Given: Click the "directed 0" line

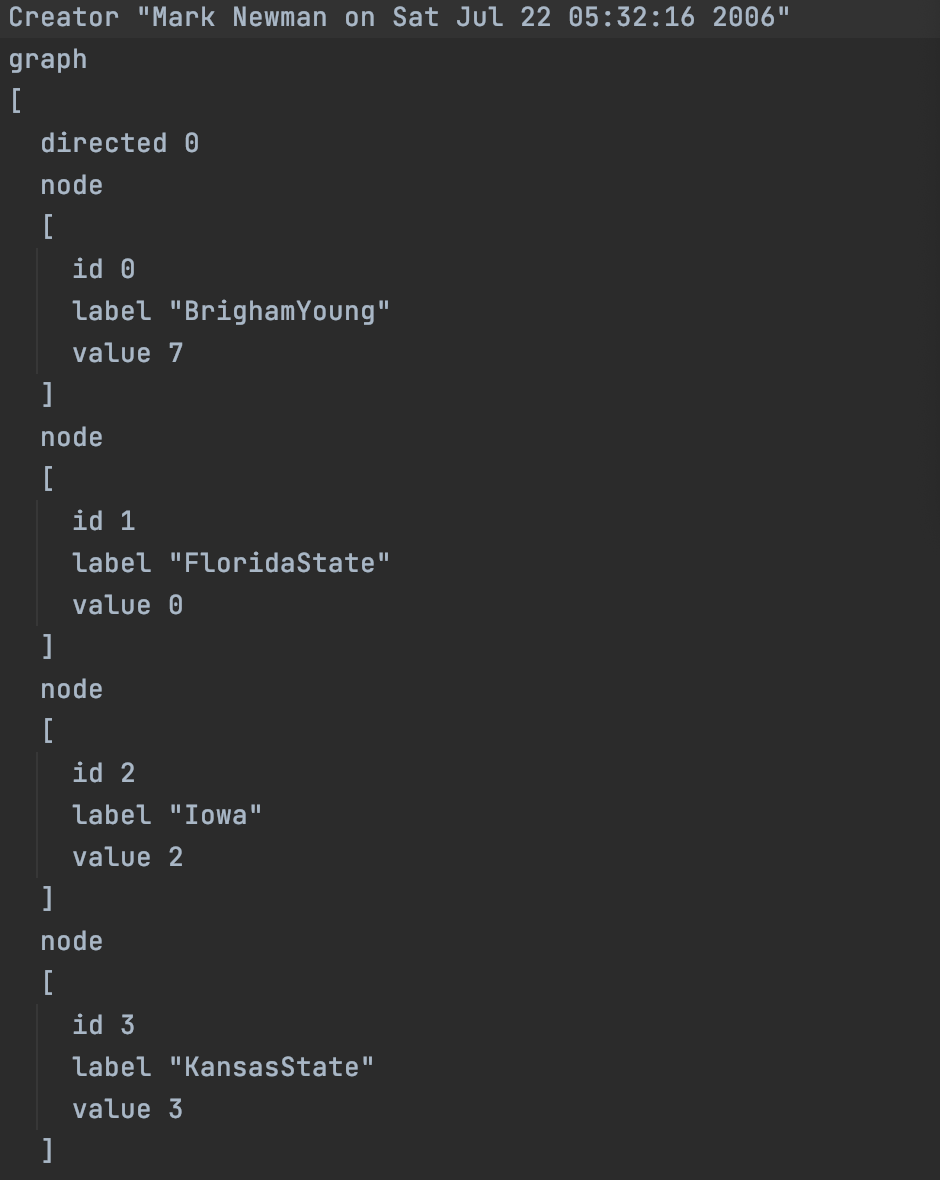Looking at the screenshot, I should [x=120, y=143].
